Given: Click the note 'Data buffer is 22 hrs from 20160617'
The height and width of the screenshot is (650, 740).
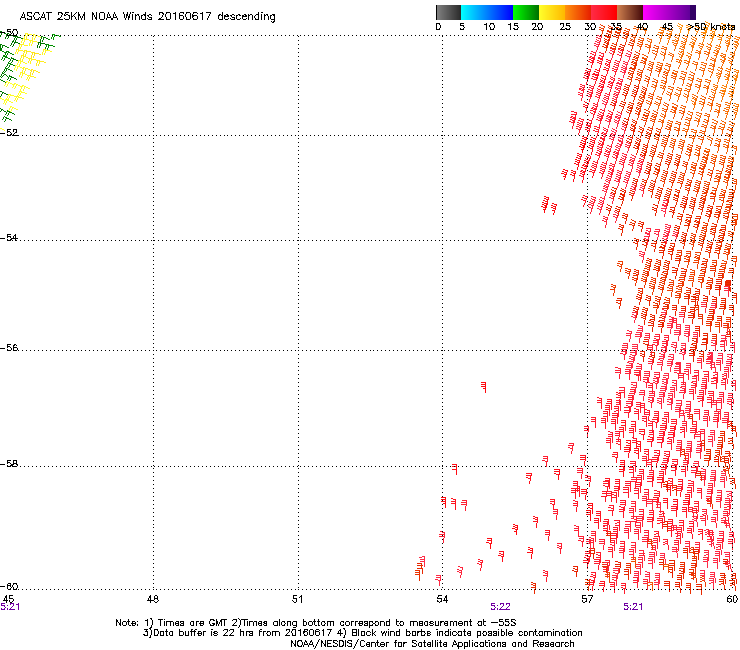Looking at the screenshot, I should point(243,633).
